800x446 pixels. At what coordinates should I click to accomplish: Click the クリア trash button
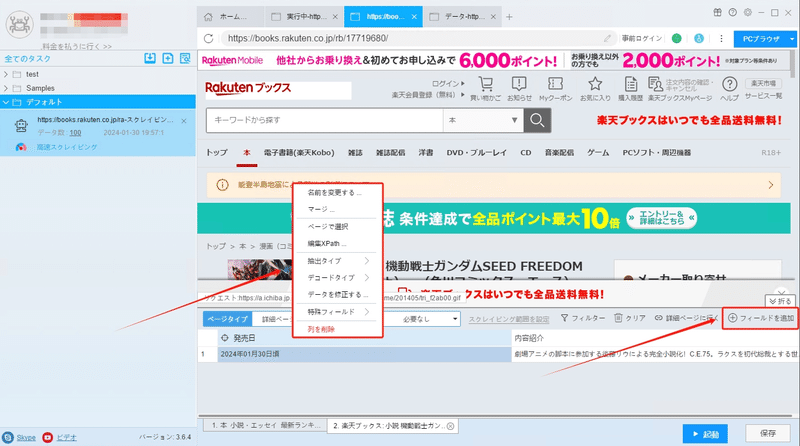point(630,318)
